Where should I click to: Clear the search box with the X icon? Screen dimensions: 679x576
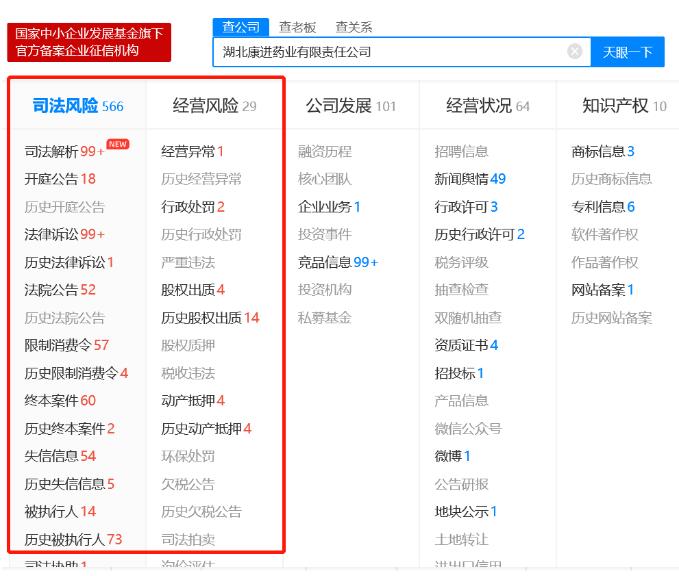click(575, 51)
